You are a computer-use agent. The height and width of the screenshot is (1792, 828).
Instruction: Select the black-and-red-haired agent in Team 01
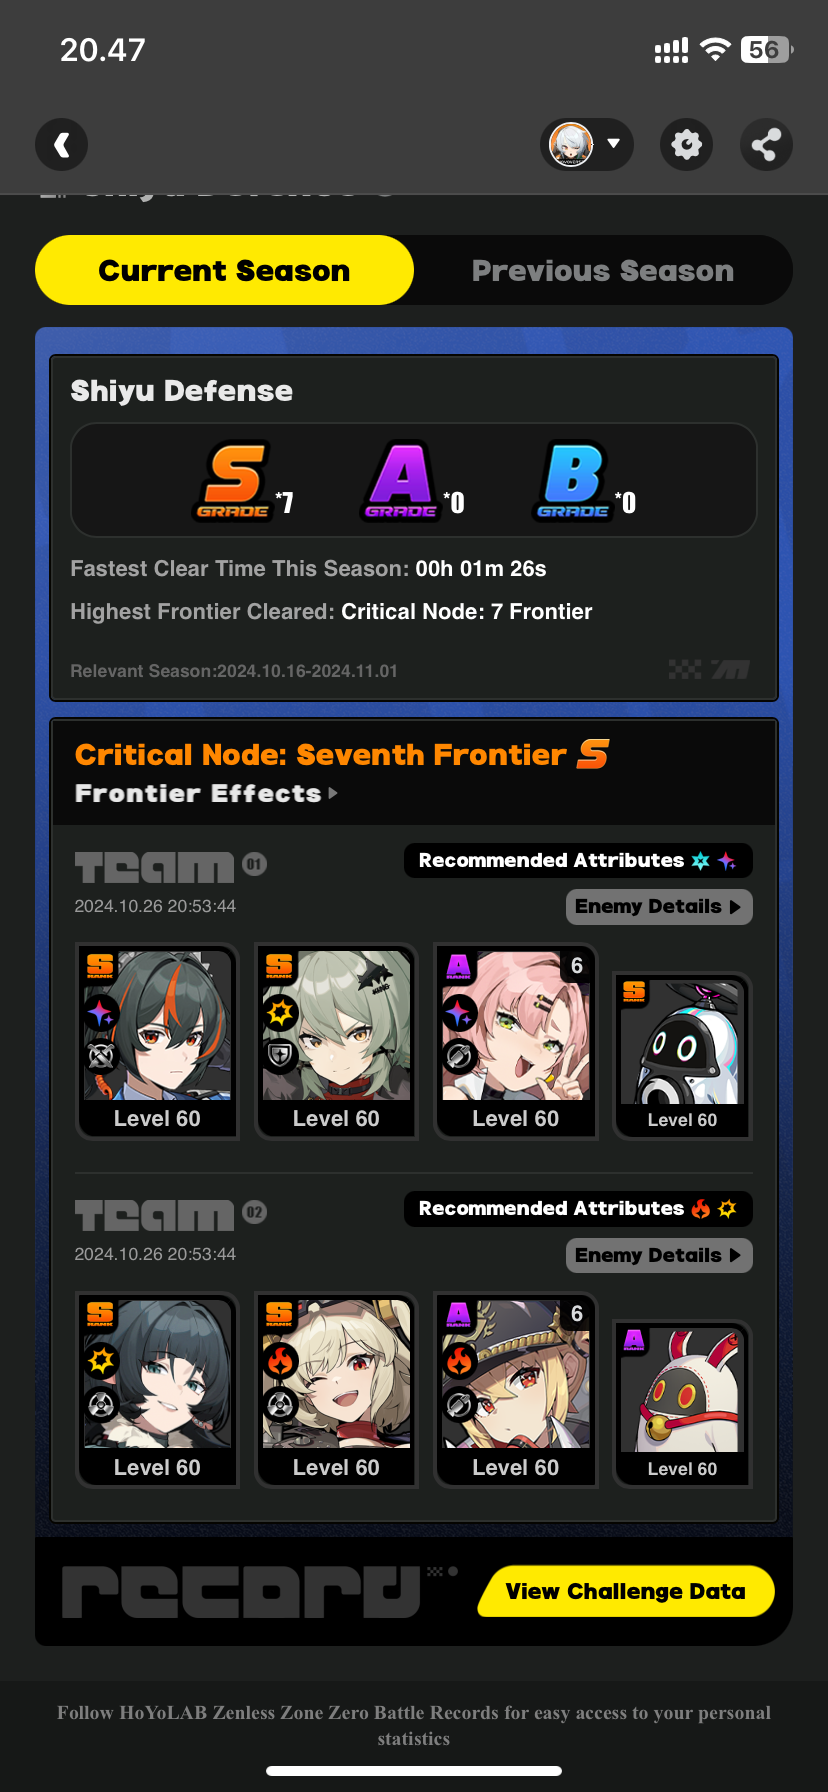click(158, 1041)
